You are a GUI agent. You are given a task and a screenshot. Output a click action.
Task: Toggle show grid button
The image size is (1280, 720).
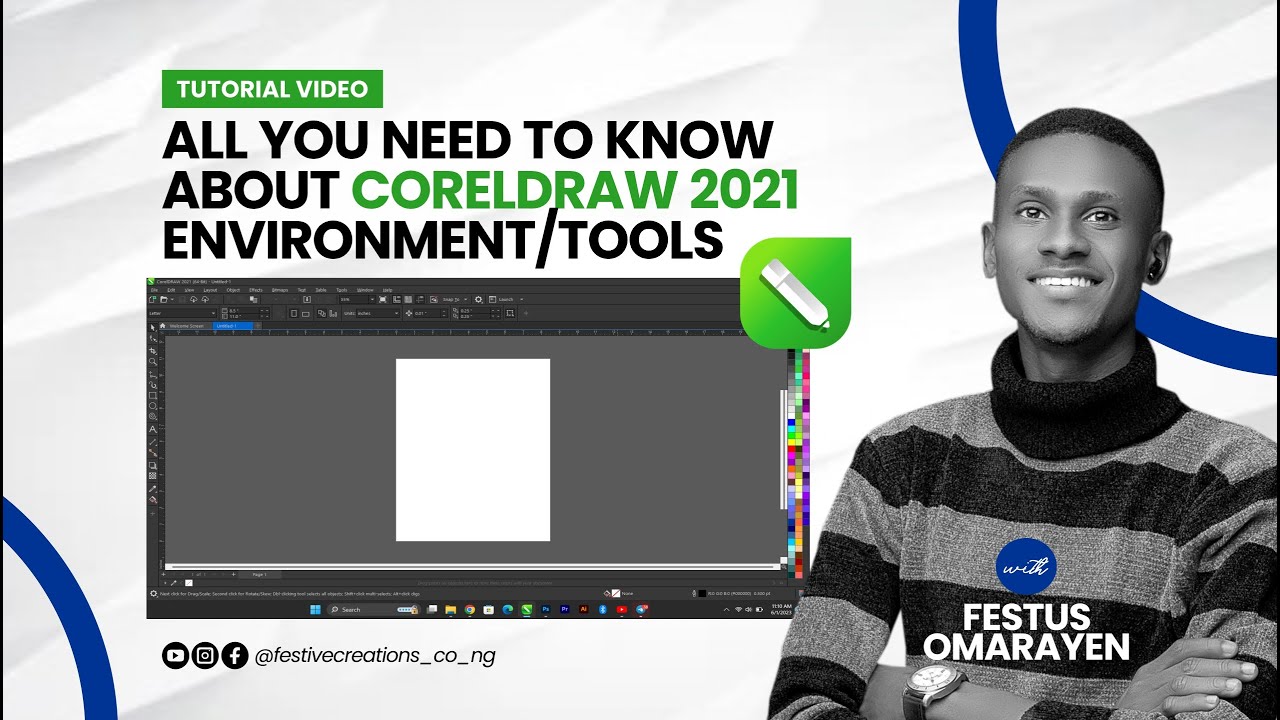click(408, 299)
